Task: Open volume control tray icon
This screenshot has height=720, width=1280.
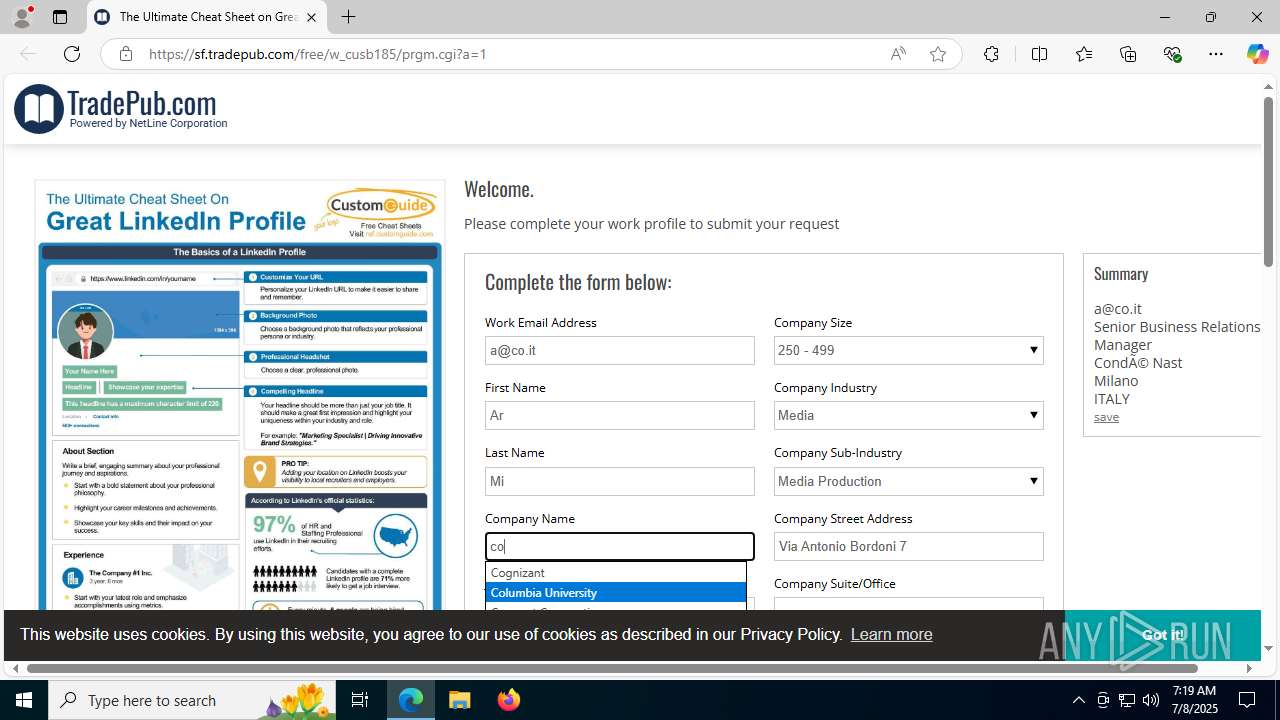Action: 1150,700
